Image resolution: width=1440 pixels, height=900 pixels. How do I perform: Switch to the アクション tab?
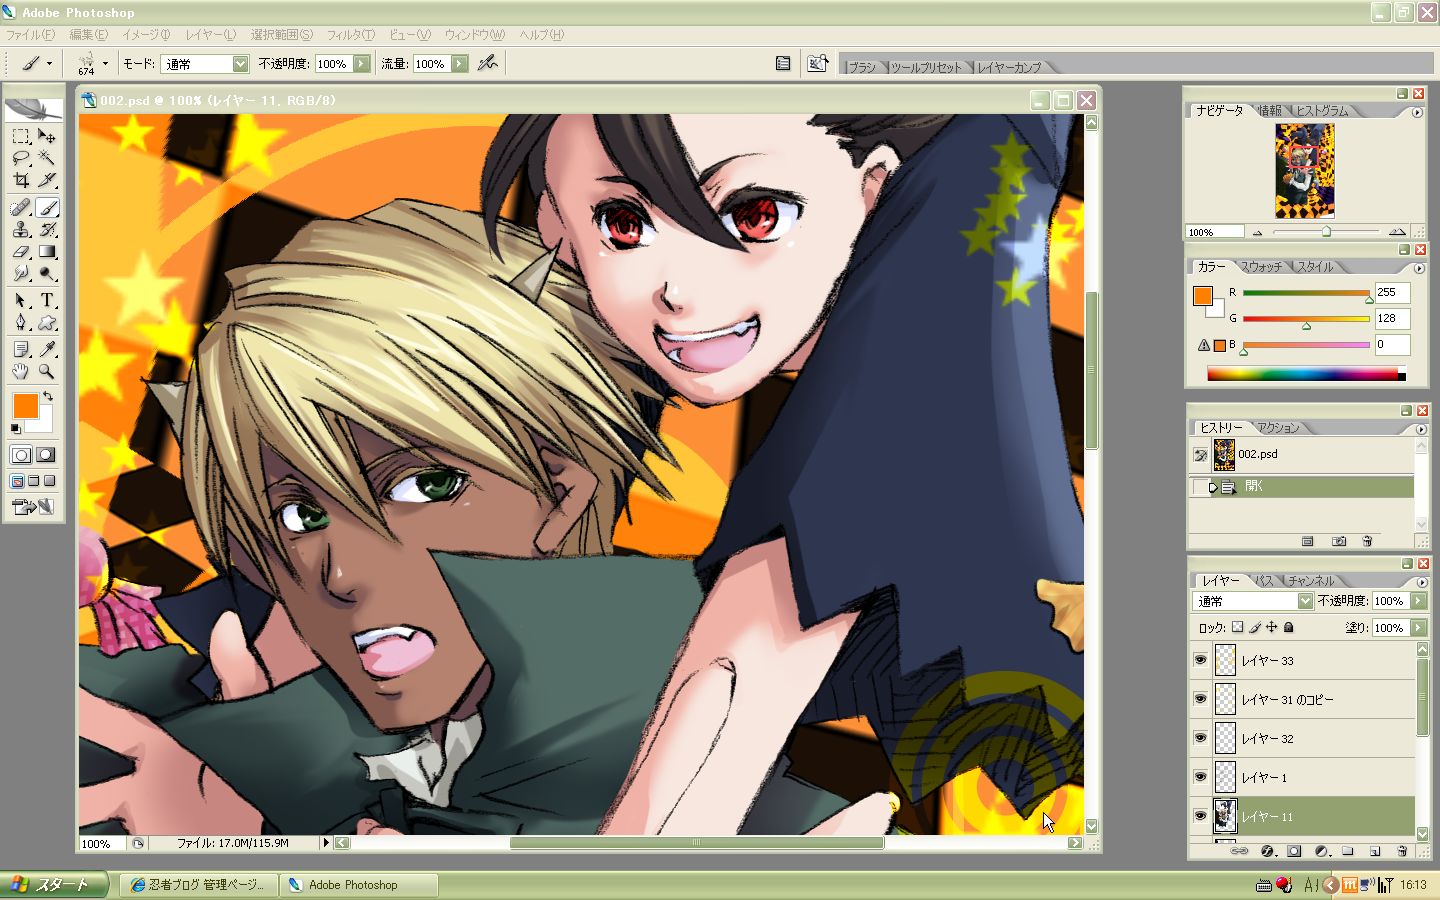tap(1279, 428)
